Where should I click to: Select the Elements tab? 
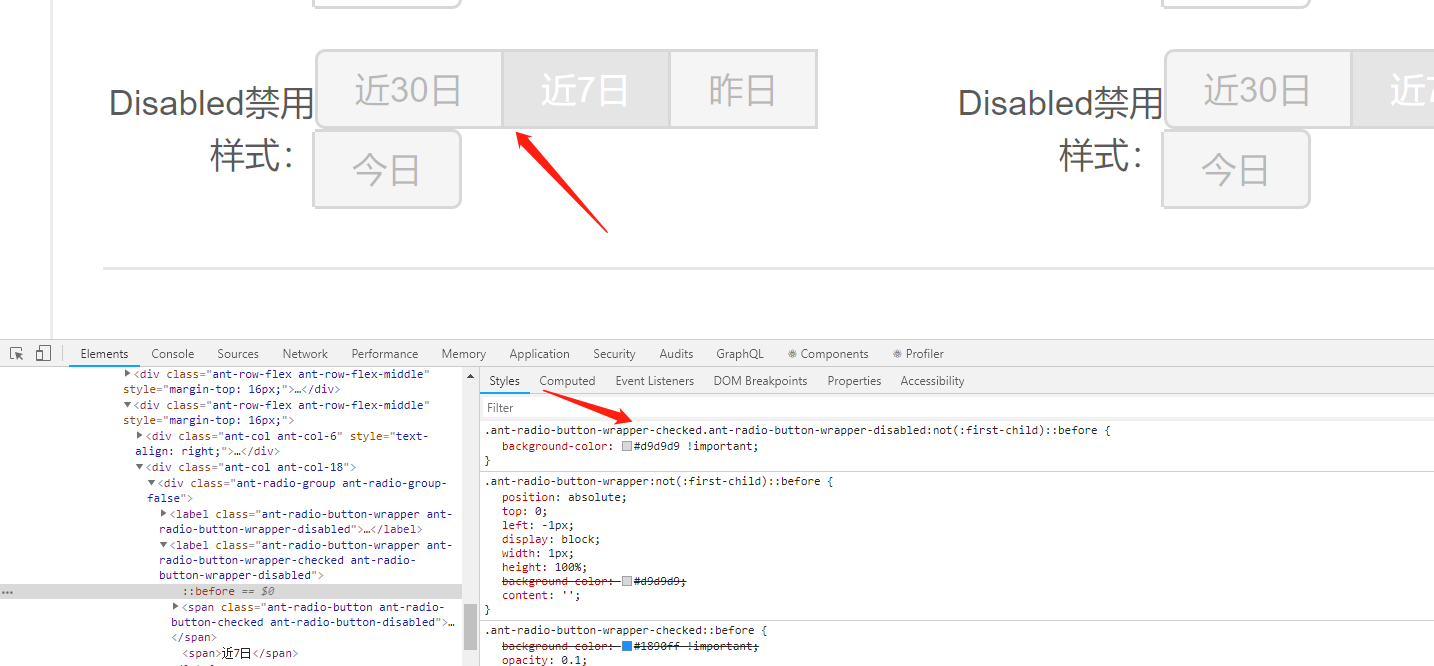click(105, 354)
